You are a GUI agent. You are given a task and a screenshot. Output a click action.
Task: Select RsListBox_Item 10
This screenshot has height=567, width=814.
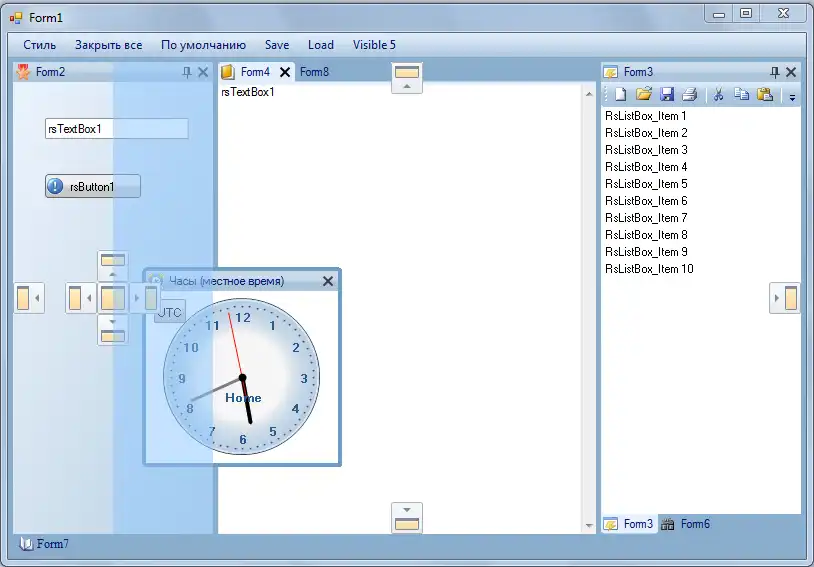701,269
